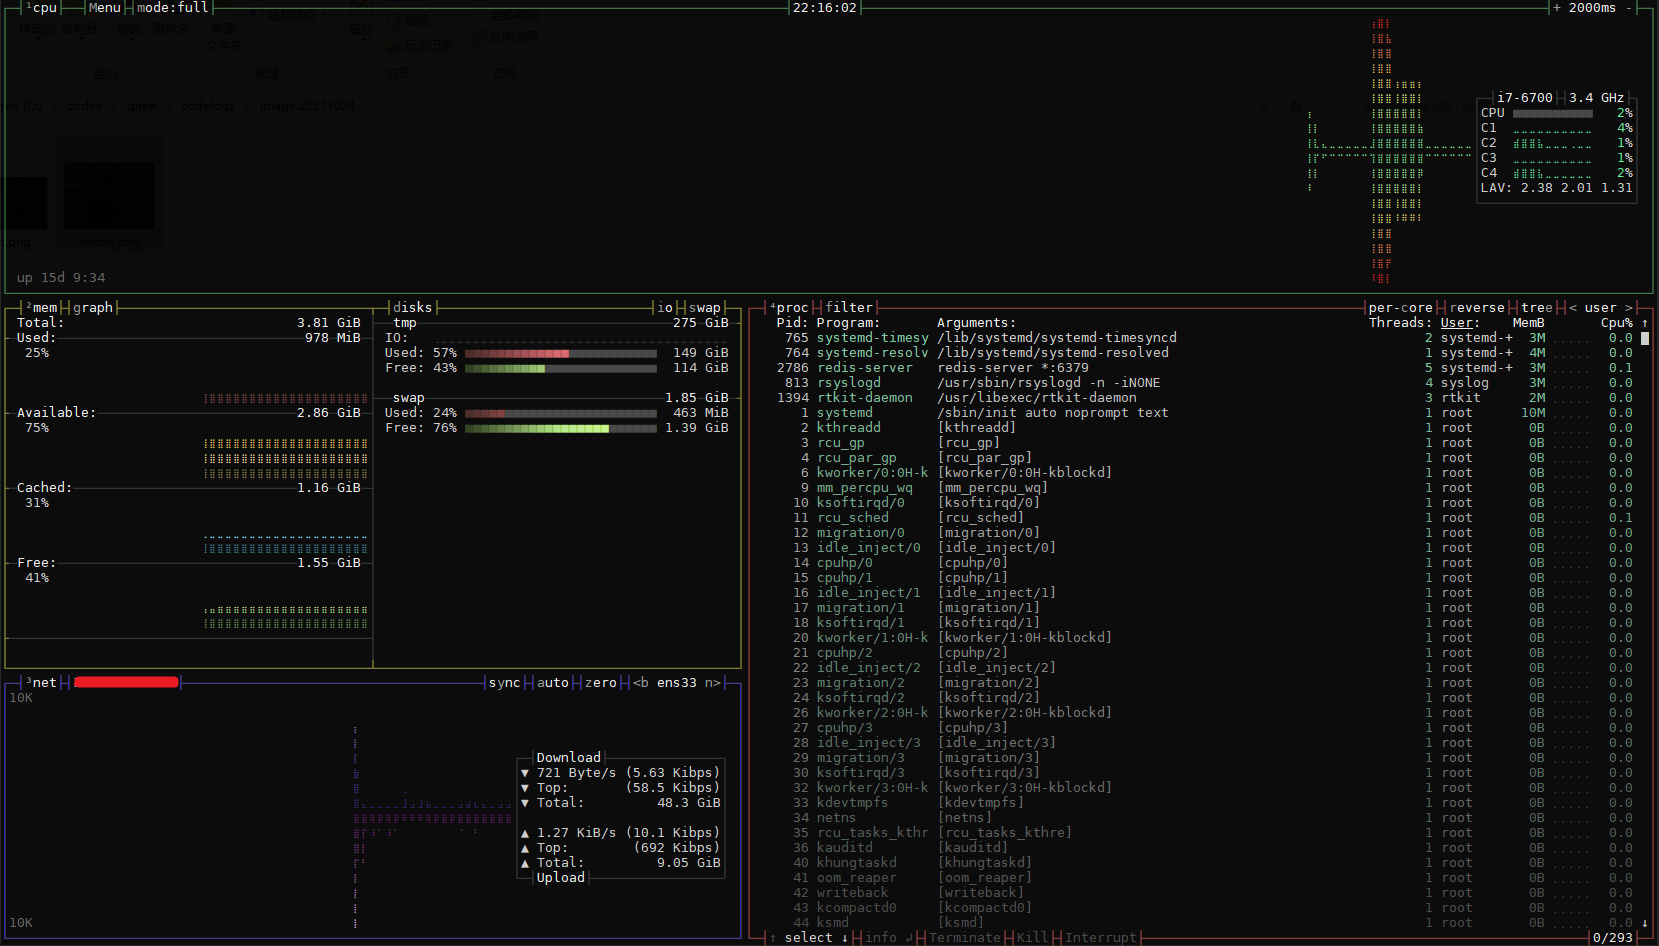Click the net box label
The height and width of the screenshot is (946, 1659).
pyautogui.click(x=42, y=683)
